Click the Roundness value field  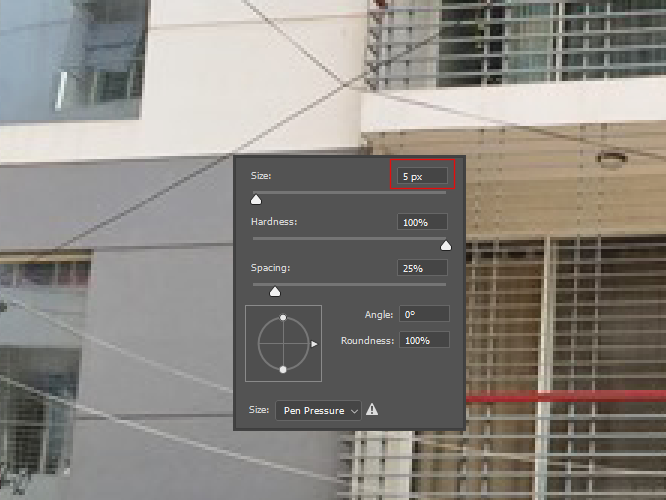(x=424, y=340)
